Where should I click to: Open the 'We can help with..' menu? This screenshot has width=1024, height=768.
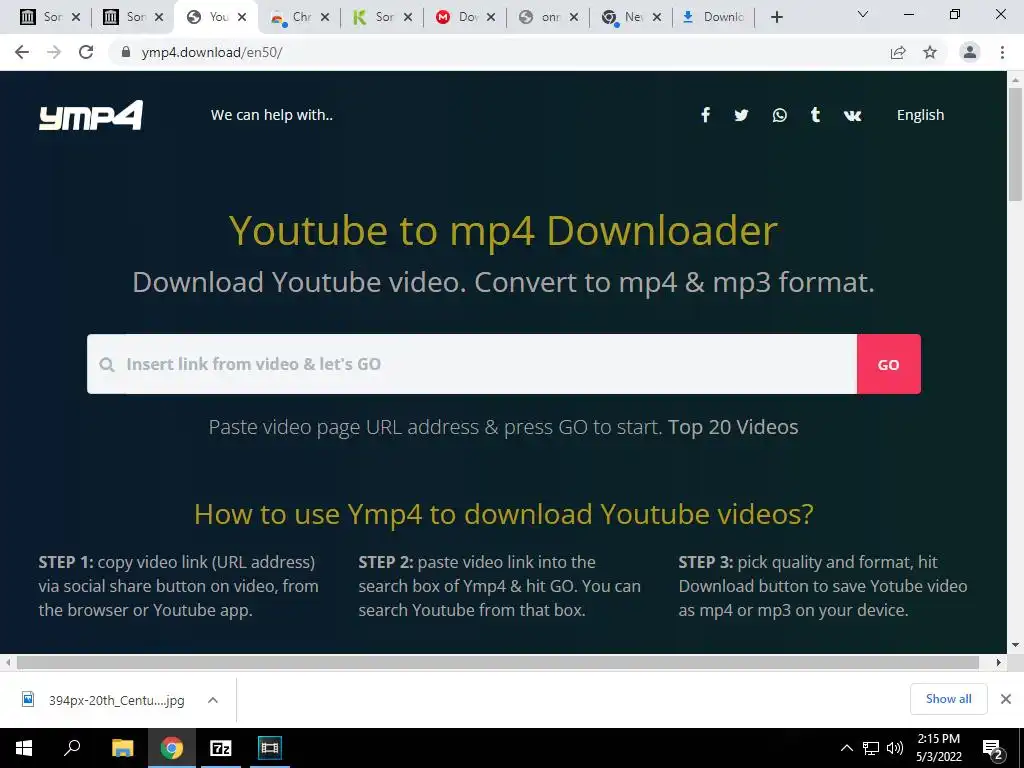pos(272,115)
